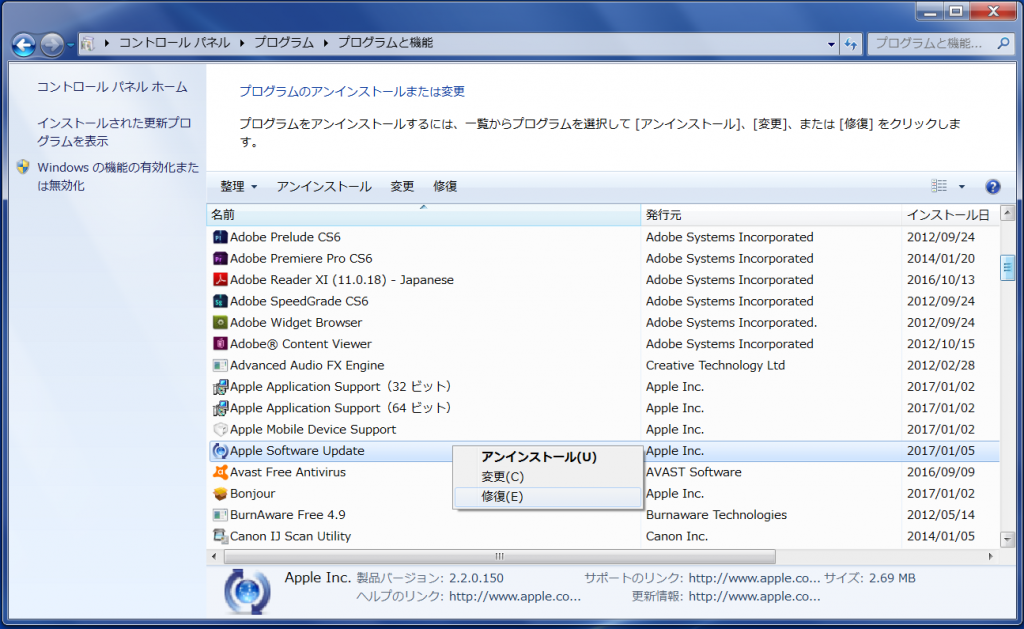Click the support link in the details pane
Viewport: 1024px width, 629px height.
click(x=754, y=578)
